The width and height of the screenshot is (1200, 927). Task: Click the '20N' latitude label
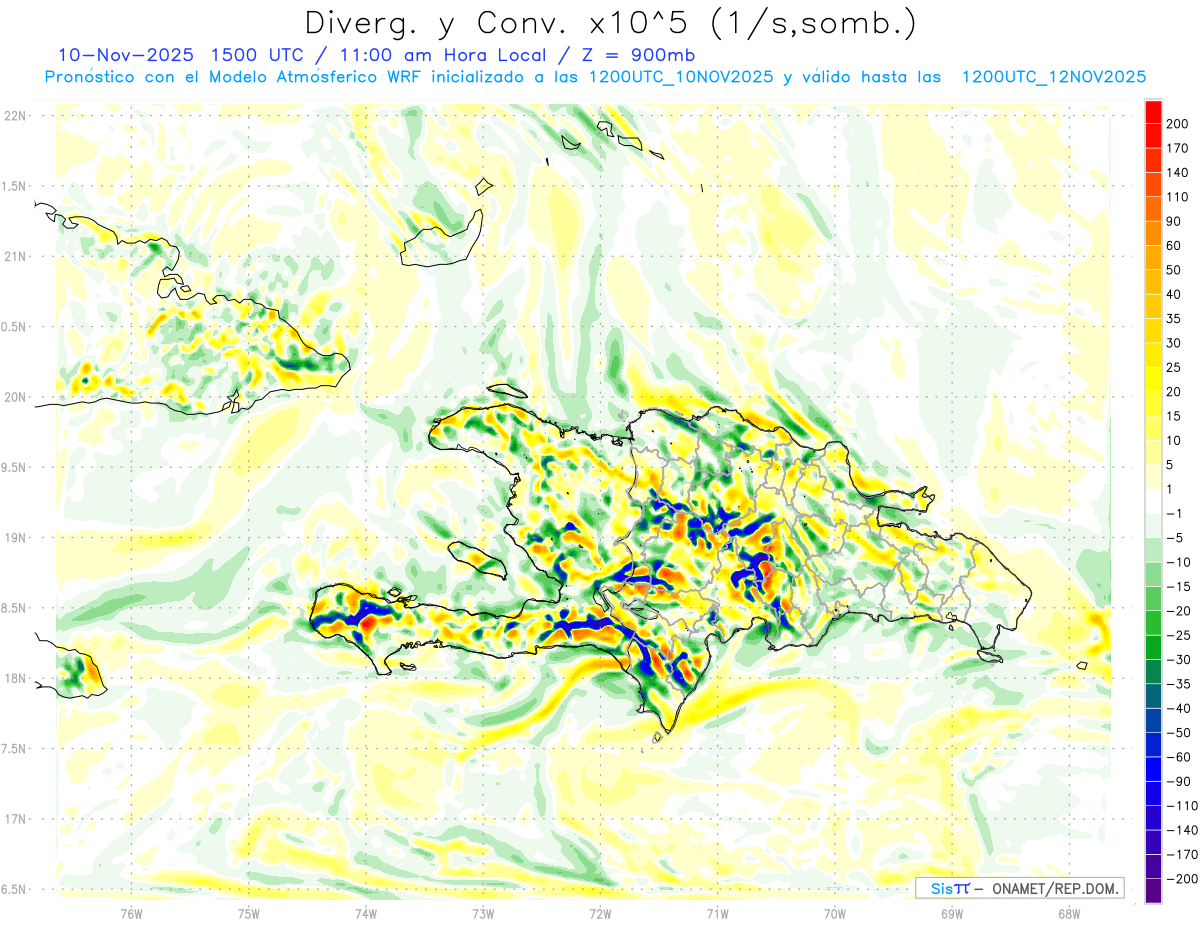tap(14, 397)
